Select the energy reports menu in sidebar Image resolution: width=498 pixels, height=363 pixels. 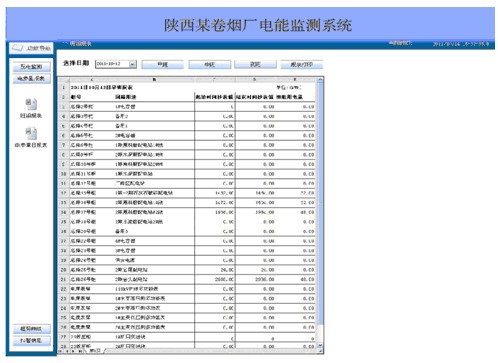coord(32,79)
